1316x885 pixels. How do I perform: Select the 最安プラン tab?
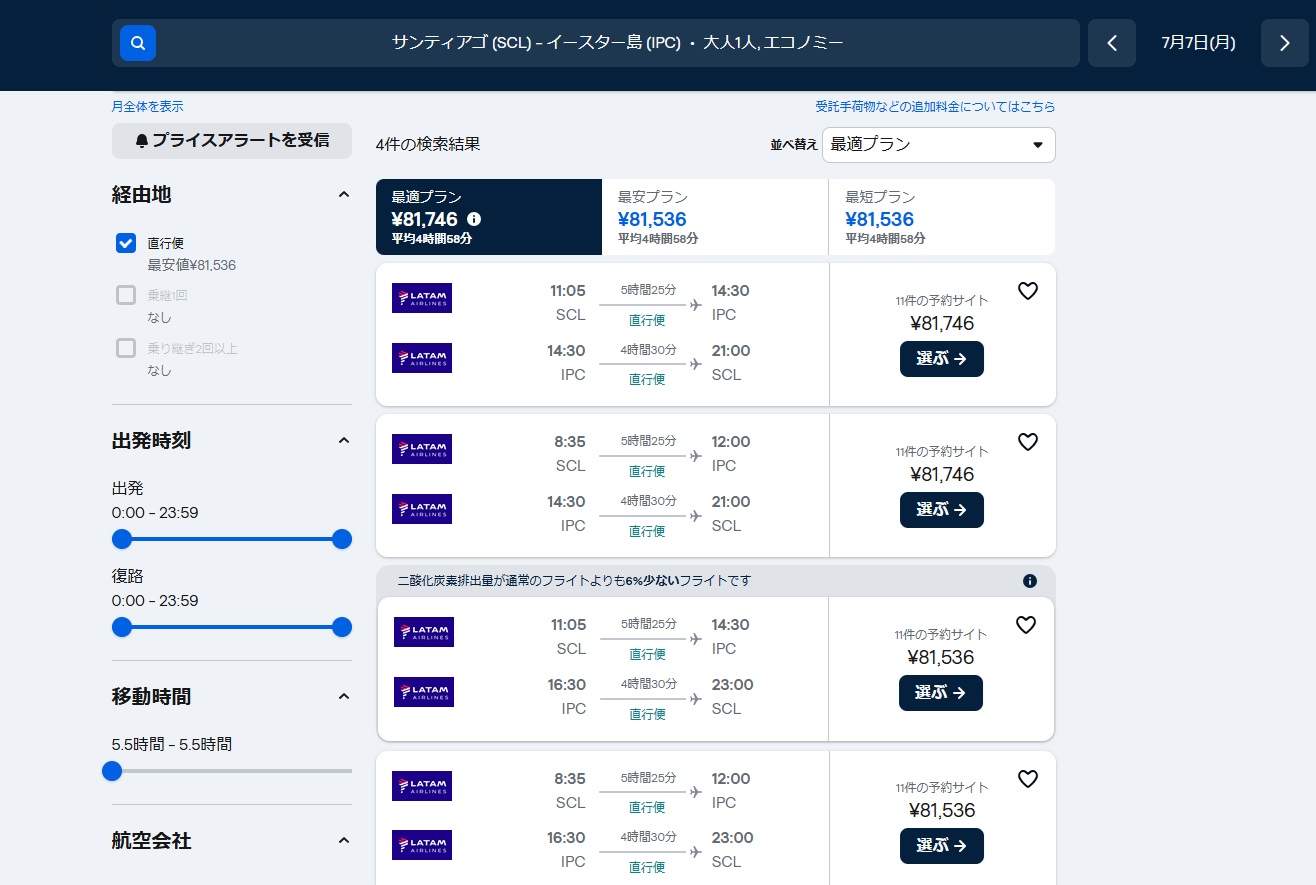(x=714, y=217)
